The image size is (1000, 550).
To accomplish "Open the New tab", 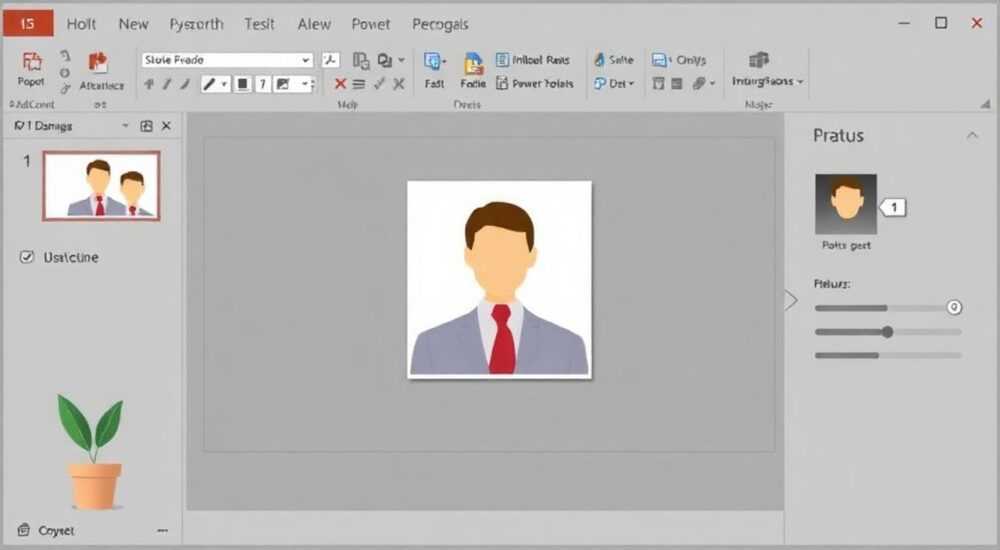I will click(133, 24).
